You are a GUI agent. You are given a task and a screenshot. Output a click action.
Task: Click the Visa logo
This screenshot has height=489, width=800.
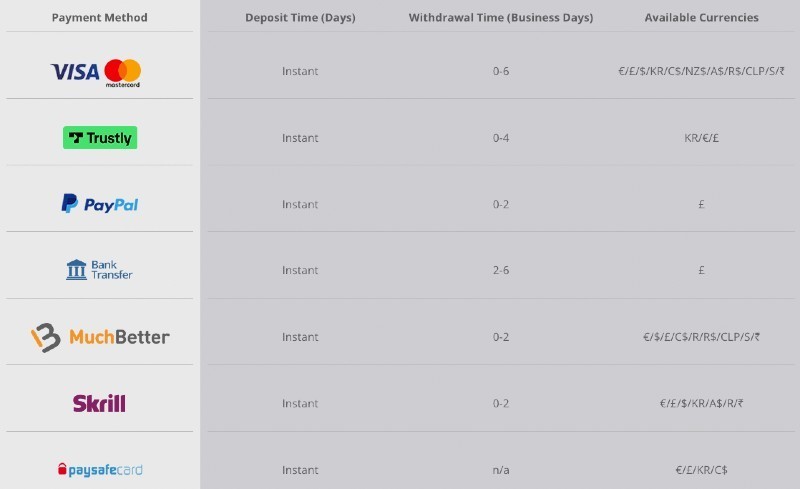75,72
